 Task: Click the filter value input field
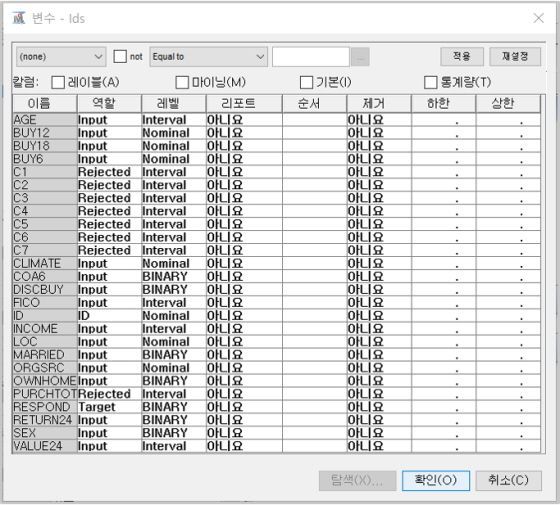pos(311,57)
